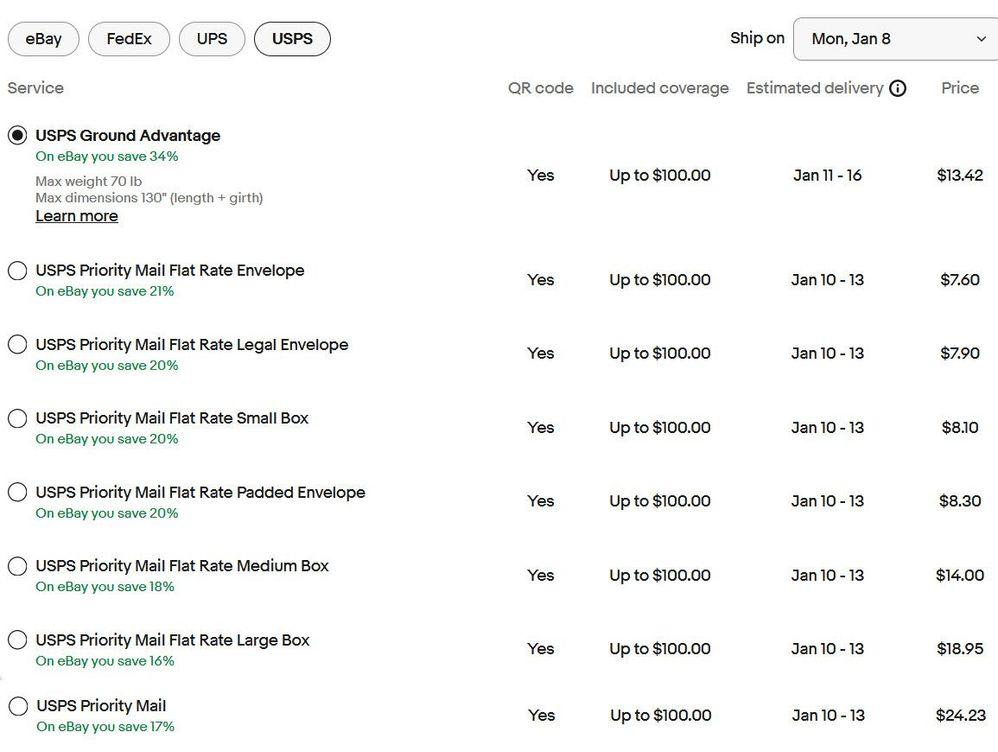Select Priority Mail Flat Rate Padded Envelope

click(x=17, y=492)
